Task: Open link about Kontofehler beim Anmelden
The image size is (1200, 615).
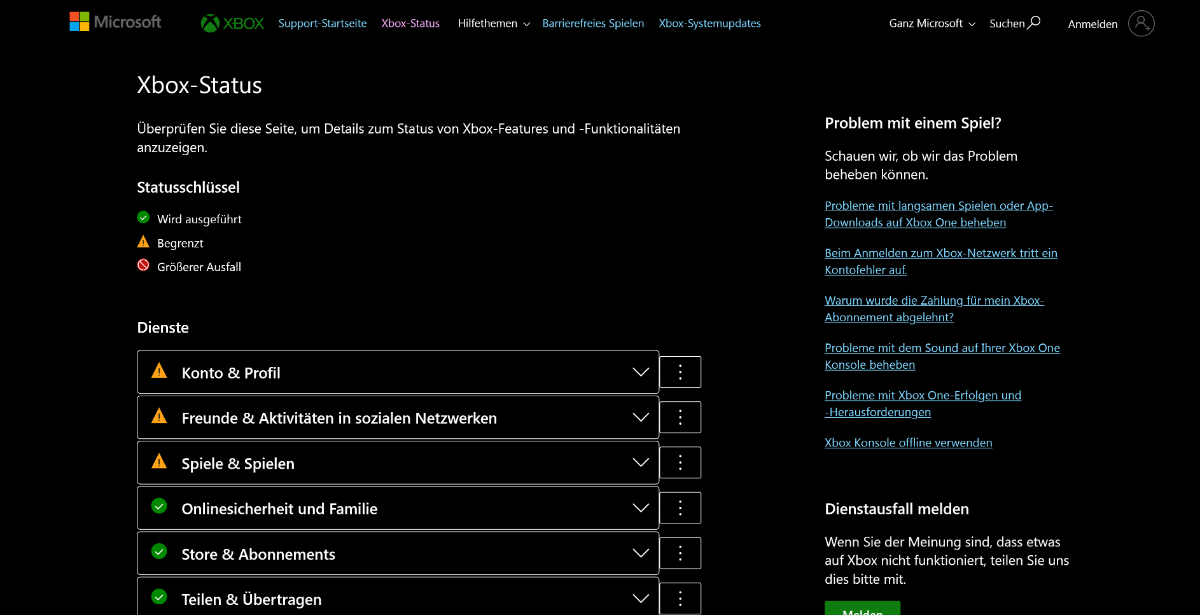Action: click(x=941, y=261)
